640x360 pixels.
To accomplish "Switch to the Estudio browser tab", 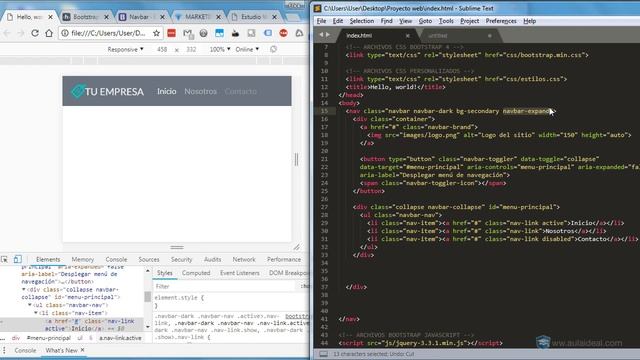I will point(253,17).
